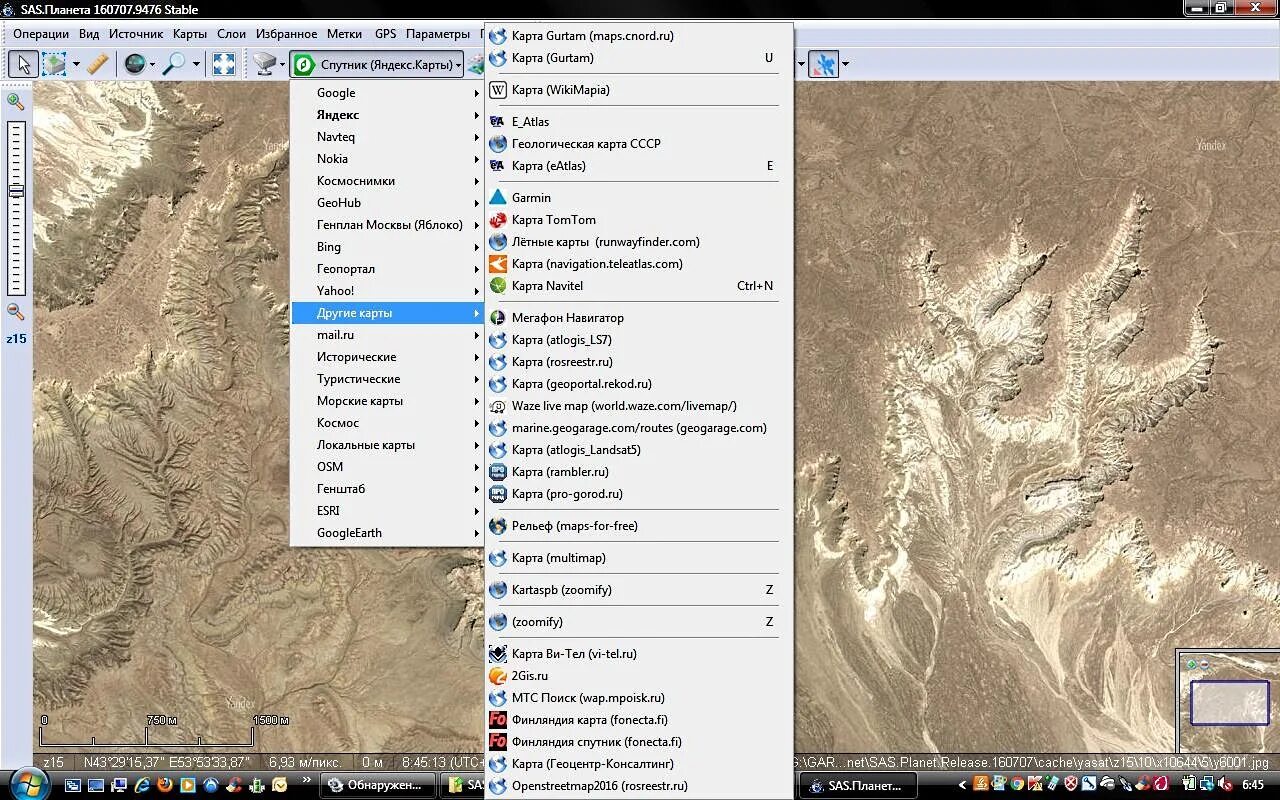Expand the Генштаб submenu
The image size is (1280, 800).
387,489
